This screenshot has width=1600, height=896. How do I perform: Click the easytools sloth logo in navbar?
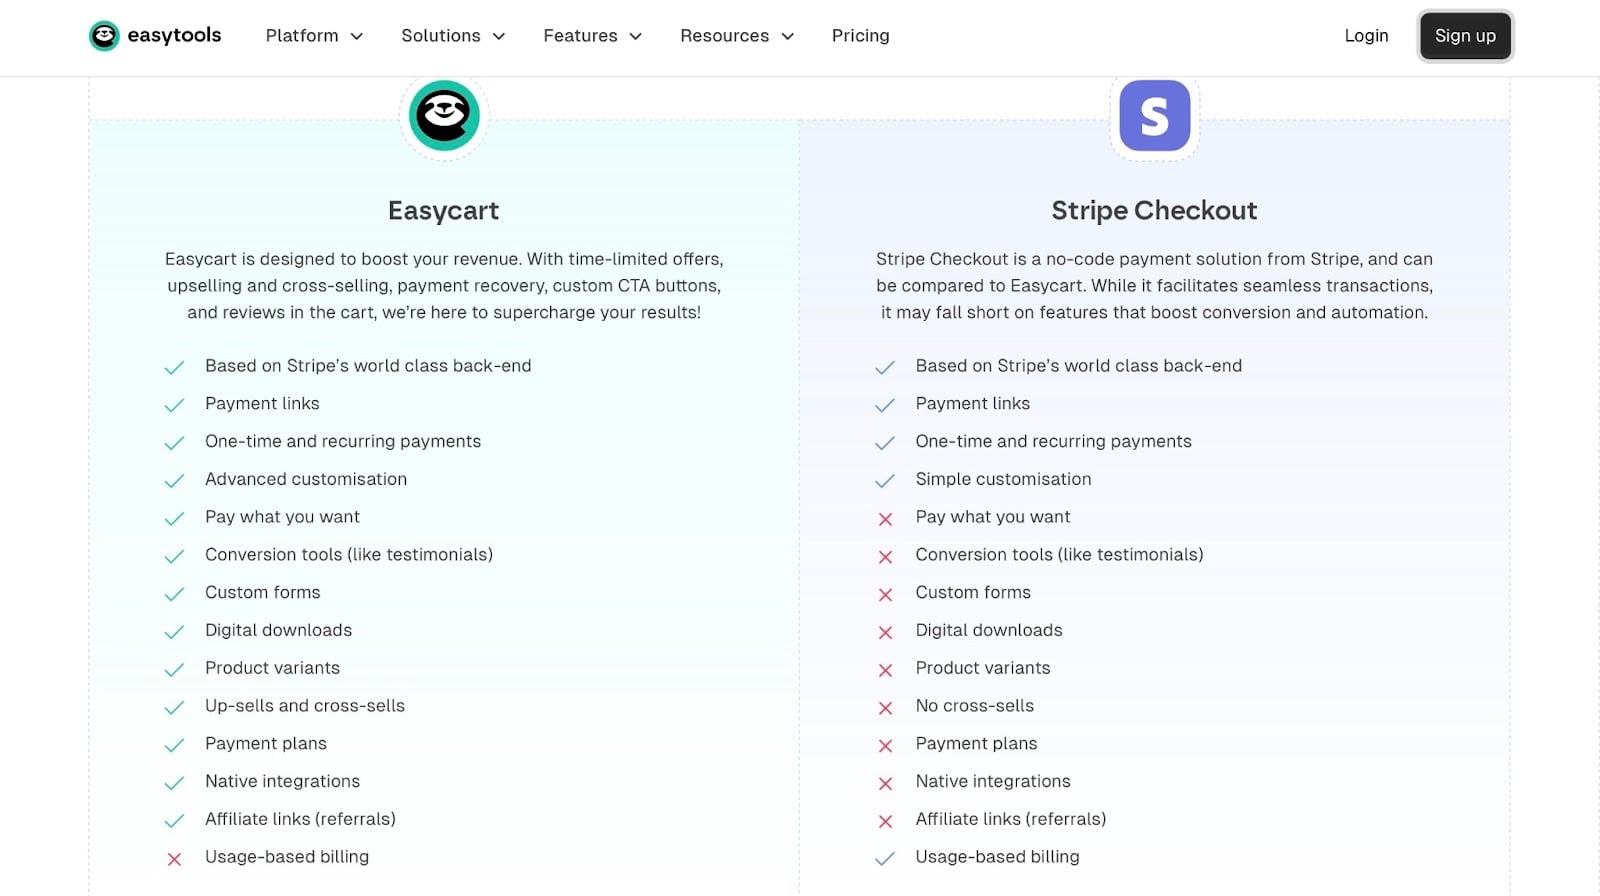[104, 36]
